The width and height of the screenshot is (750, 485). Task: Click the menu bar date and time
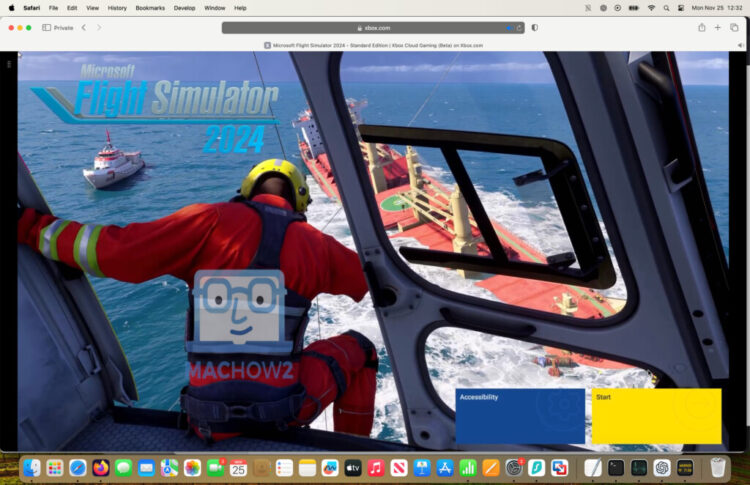pyautogui.click(x=717, y=8)
